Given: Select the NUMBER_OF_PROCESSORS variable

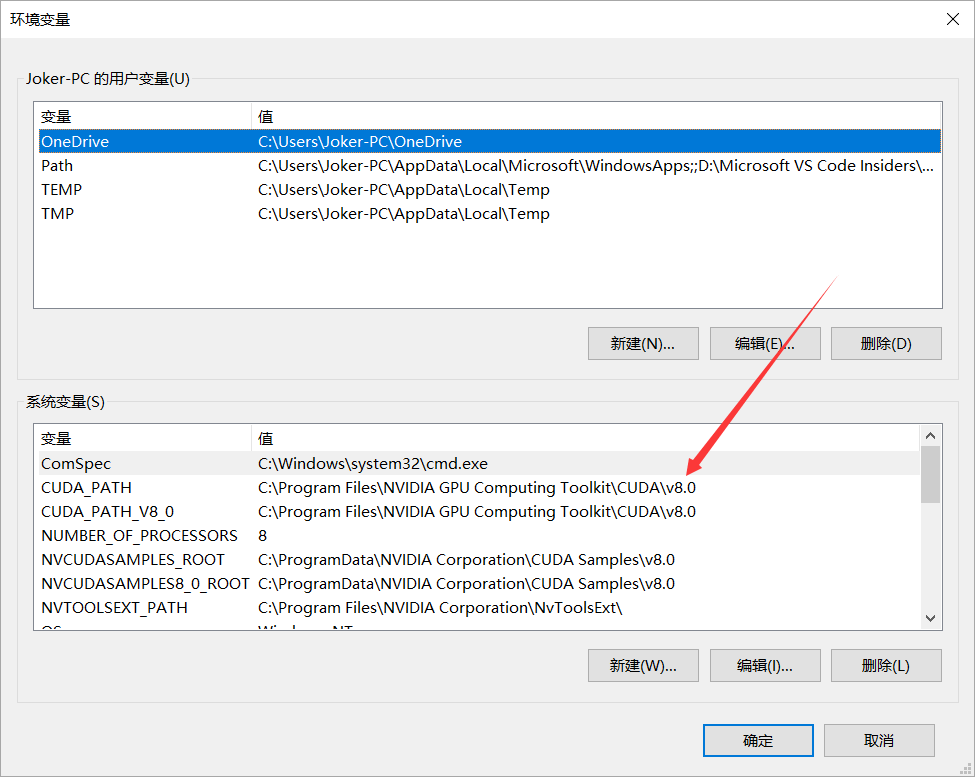Looking at the screenshot, I should tap(479, 536).
